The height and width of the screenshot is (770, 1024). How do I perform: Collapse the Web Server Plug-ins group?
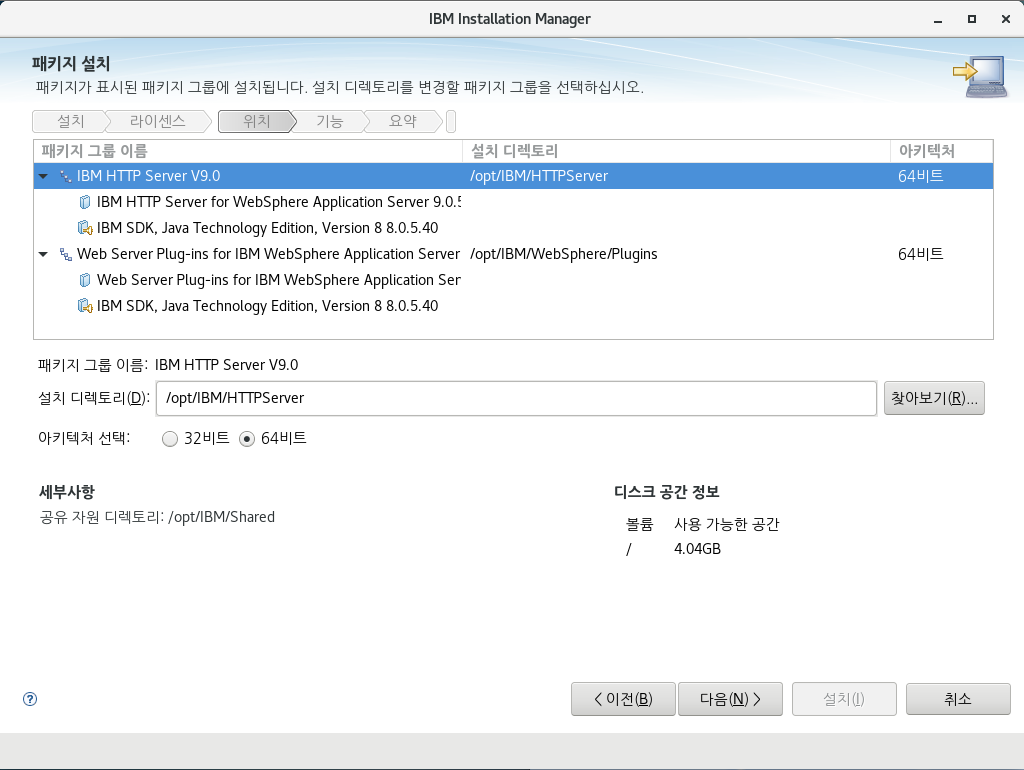[43, 254]
